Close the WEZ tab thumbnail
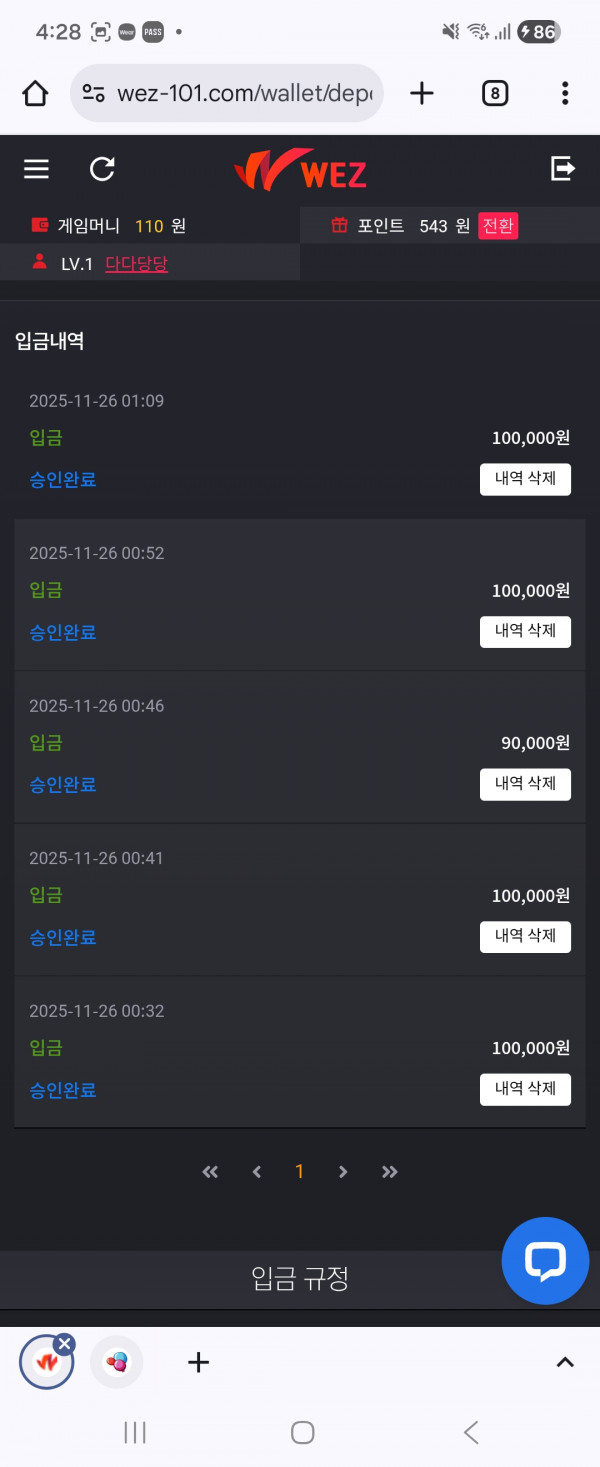Viewport: 600px width, 1467px height. [x=65, y=1343]
